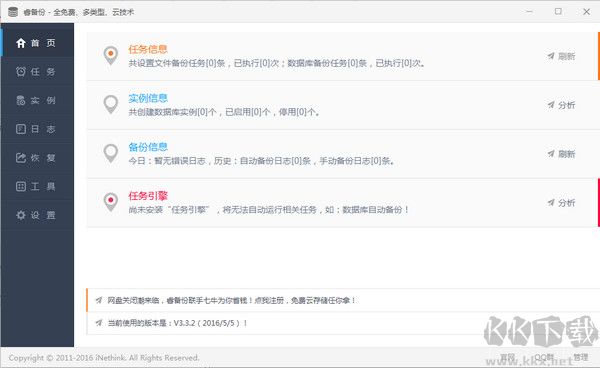Click the 任务引擎 heading

click(148, 196)
